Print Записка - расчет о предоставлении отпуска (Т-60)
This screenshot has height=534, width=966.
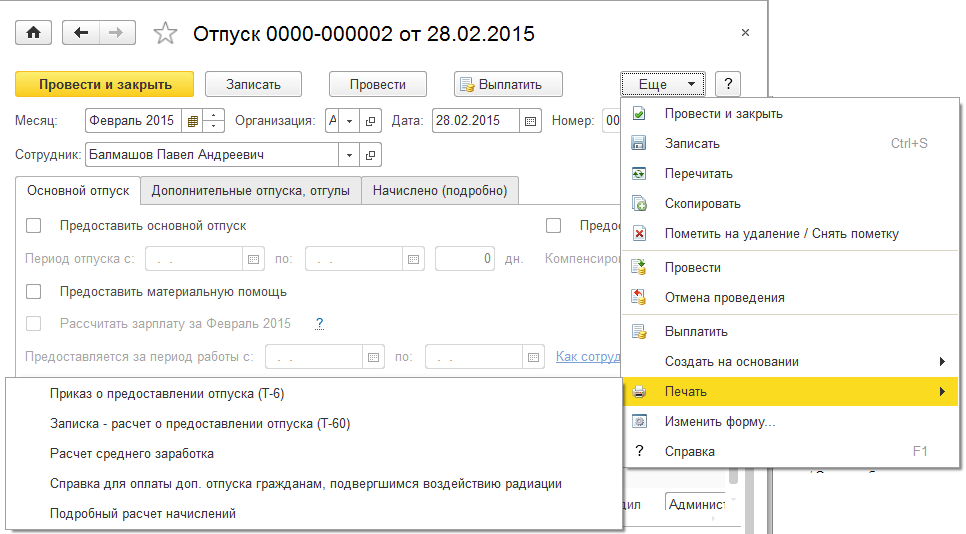pos(314,424)
